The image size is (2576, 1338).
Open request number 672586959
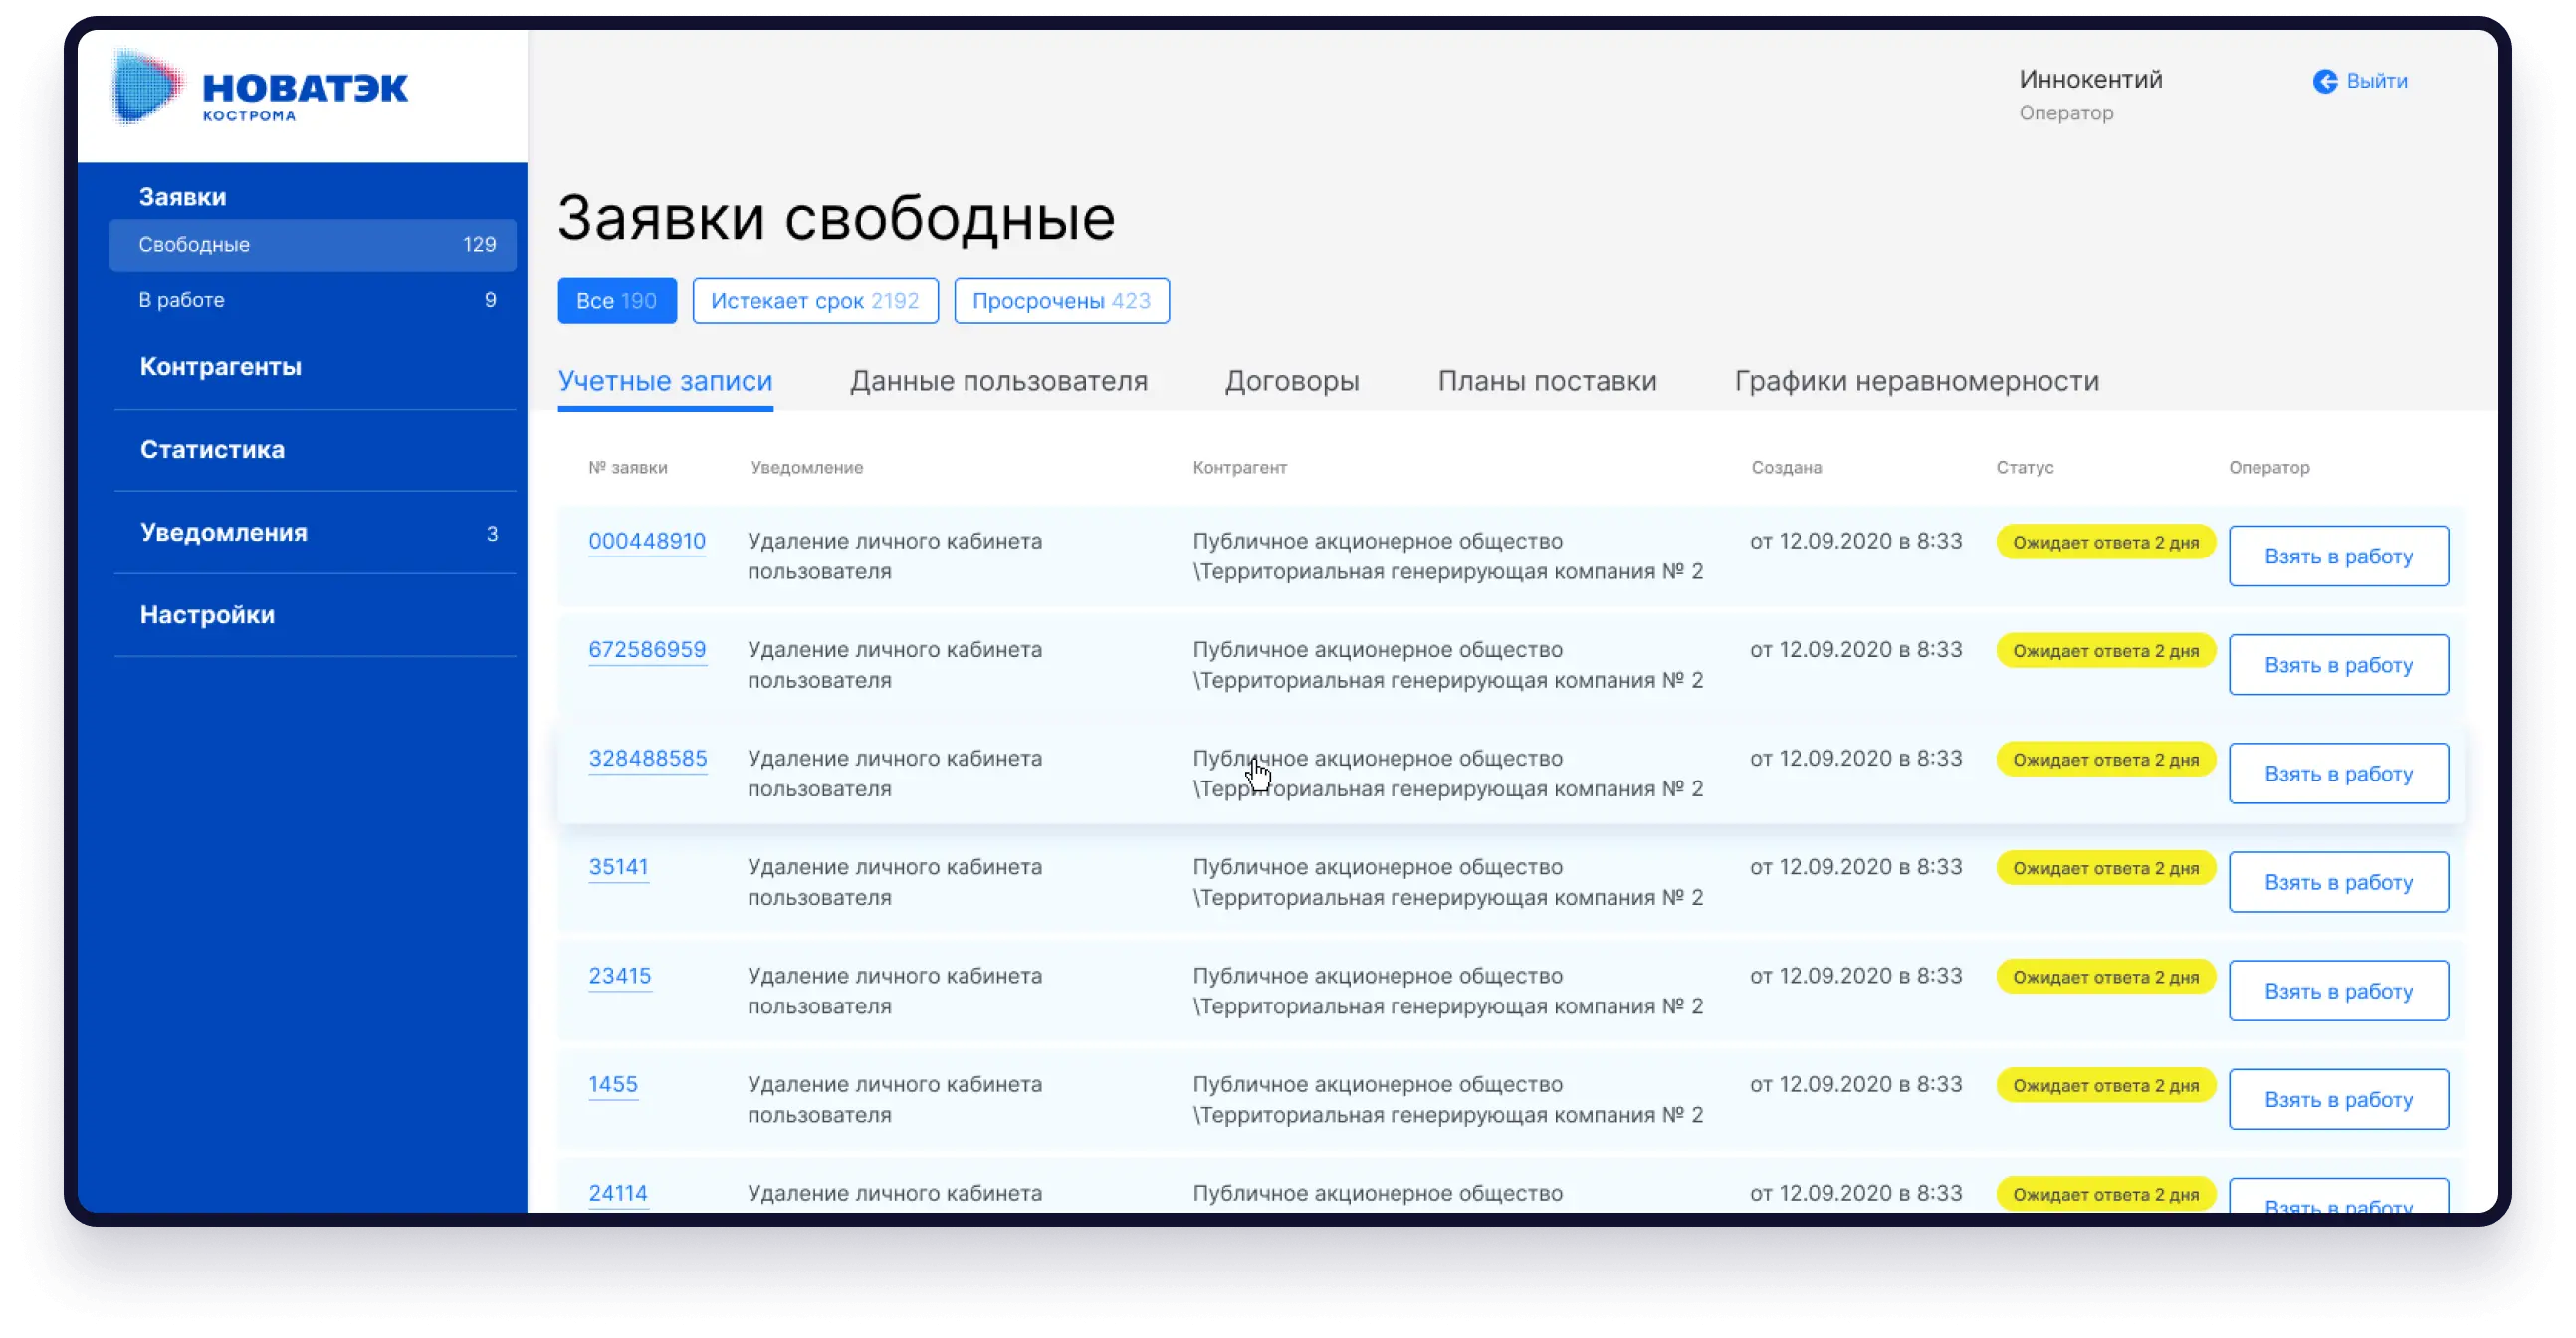pos(647,650)
